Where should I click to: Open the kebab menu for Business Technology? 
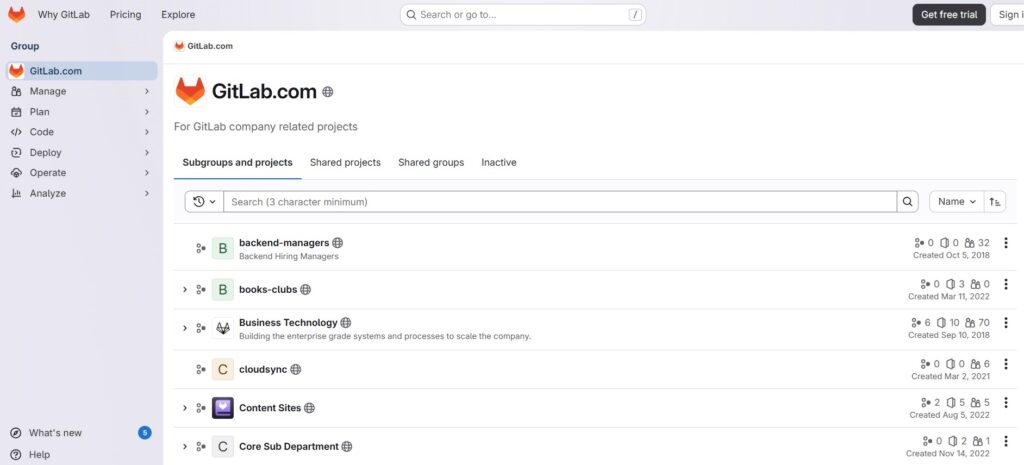click(1006, 328)
